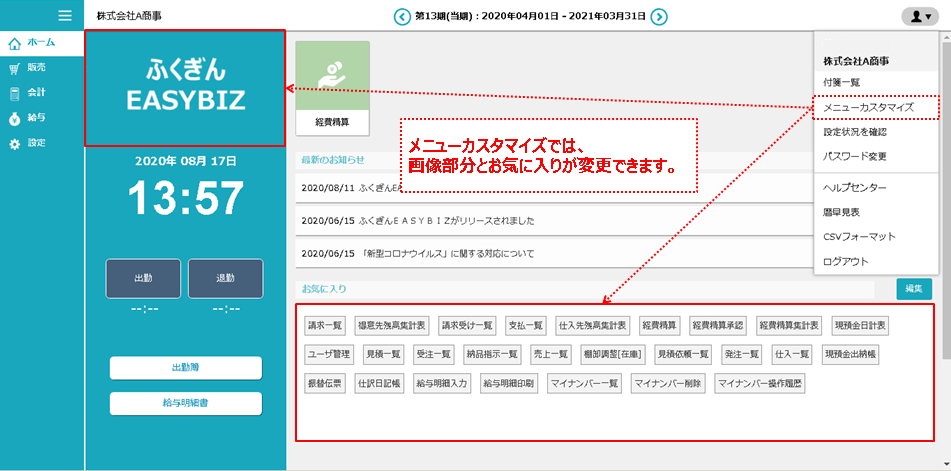Image resolution: width=951 pixels, height=471 pixels.
Task: Open favorite 受注一覧
Action: coord(433,354)
